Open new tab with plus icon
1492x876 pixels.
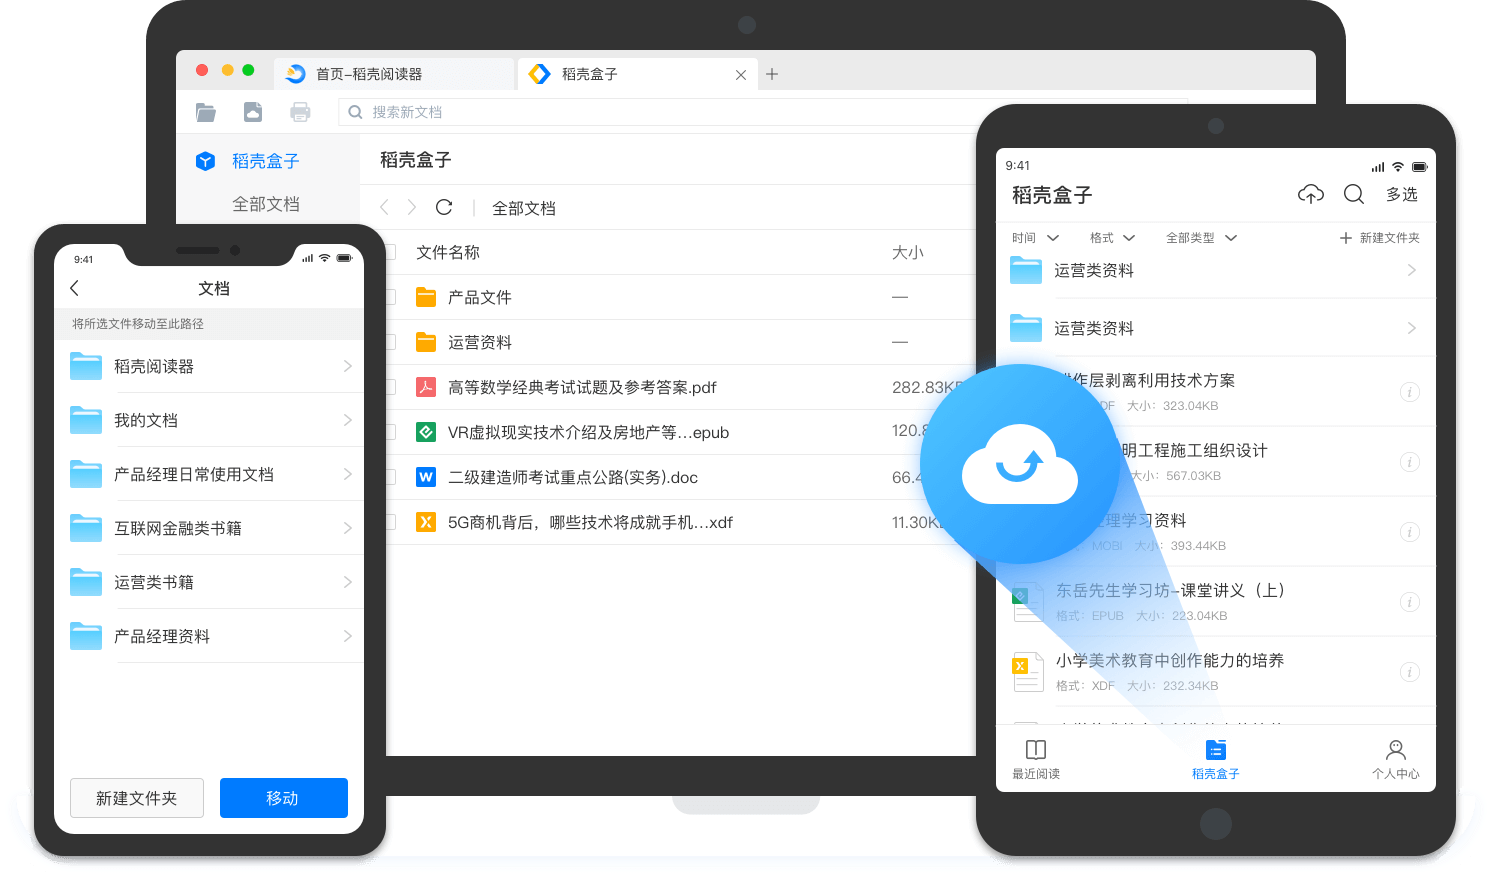click(772, 74)
